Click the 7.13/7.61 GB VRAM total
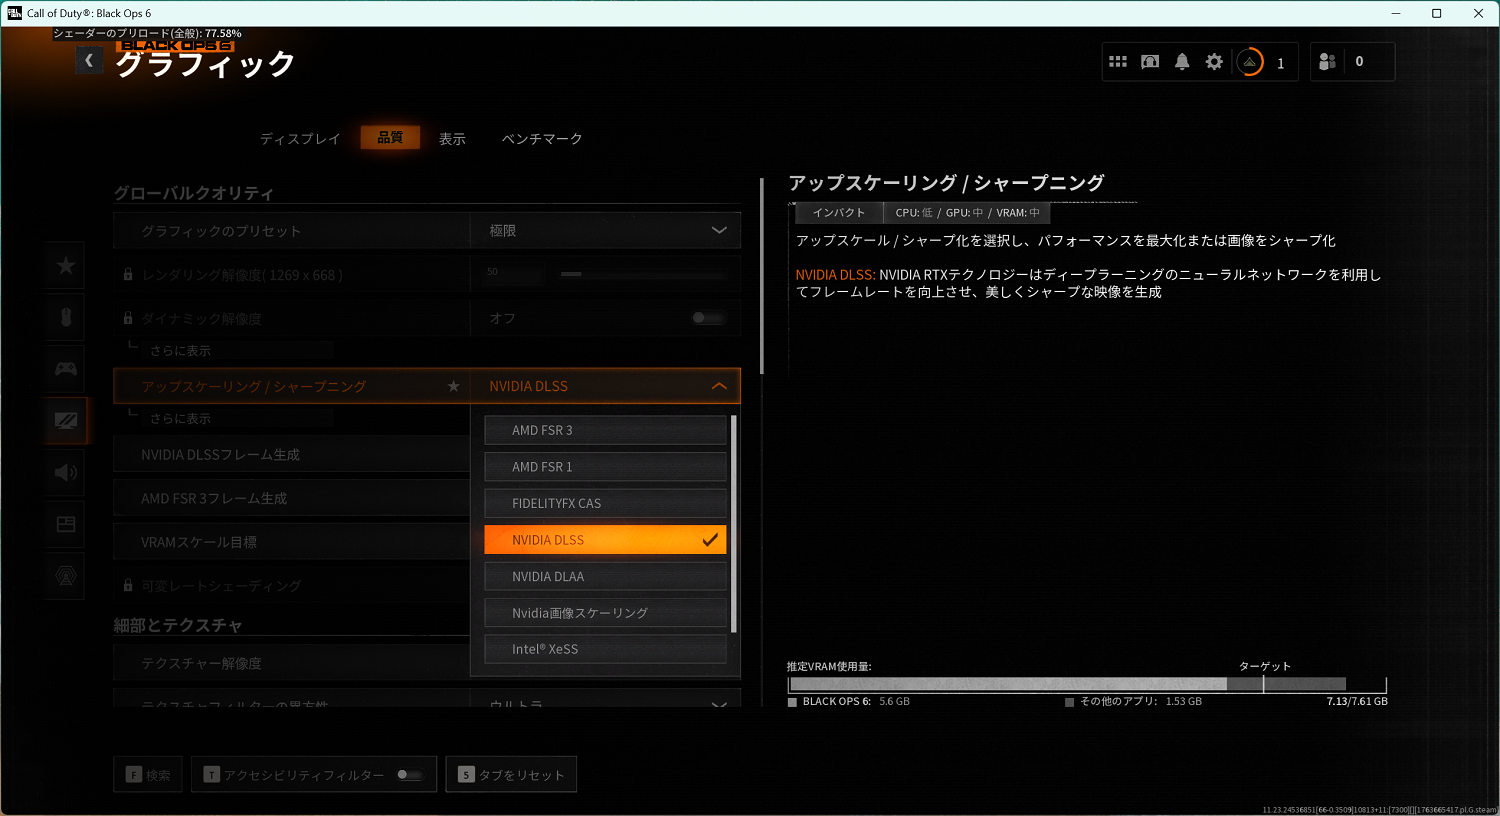This screenshot has height=816, width=1500. 1357,702
